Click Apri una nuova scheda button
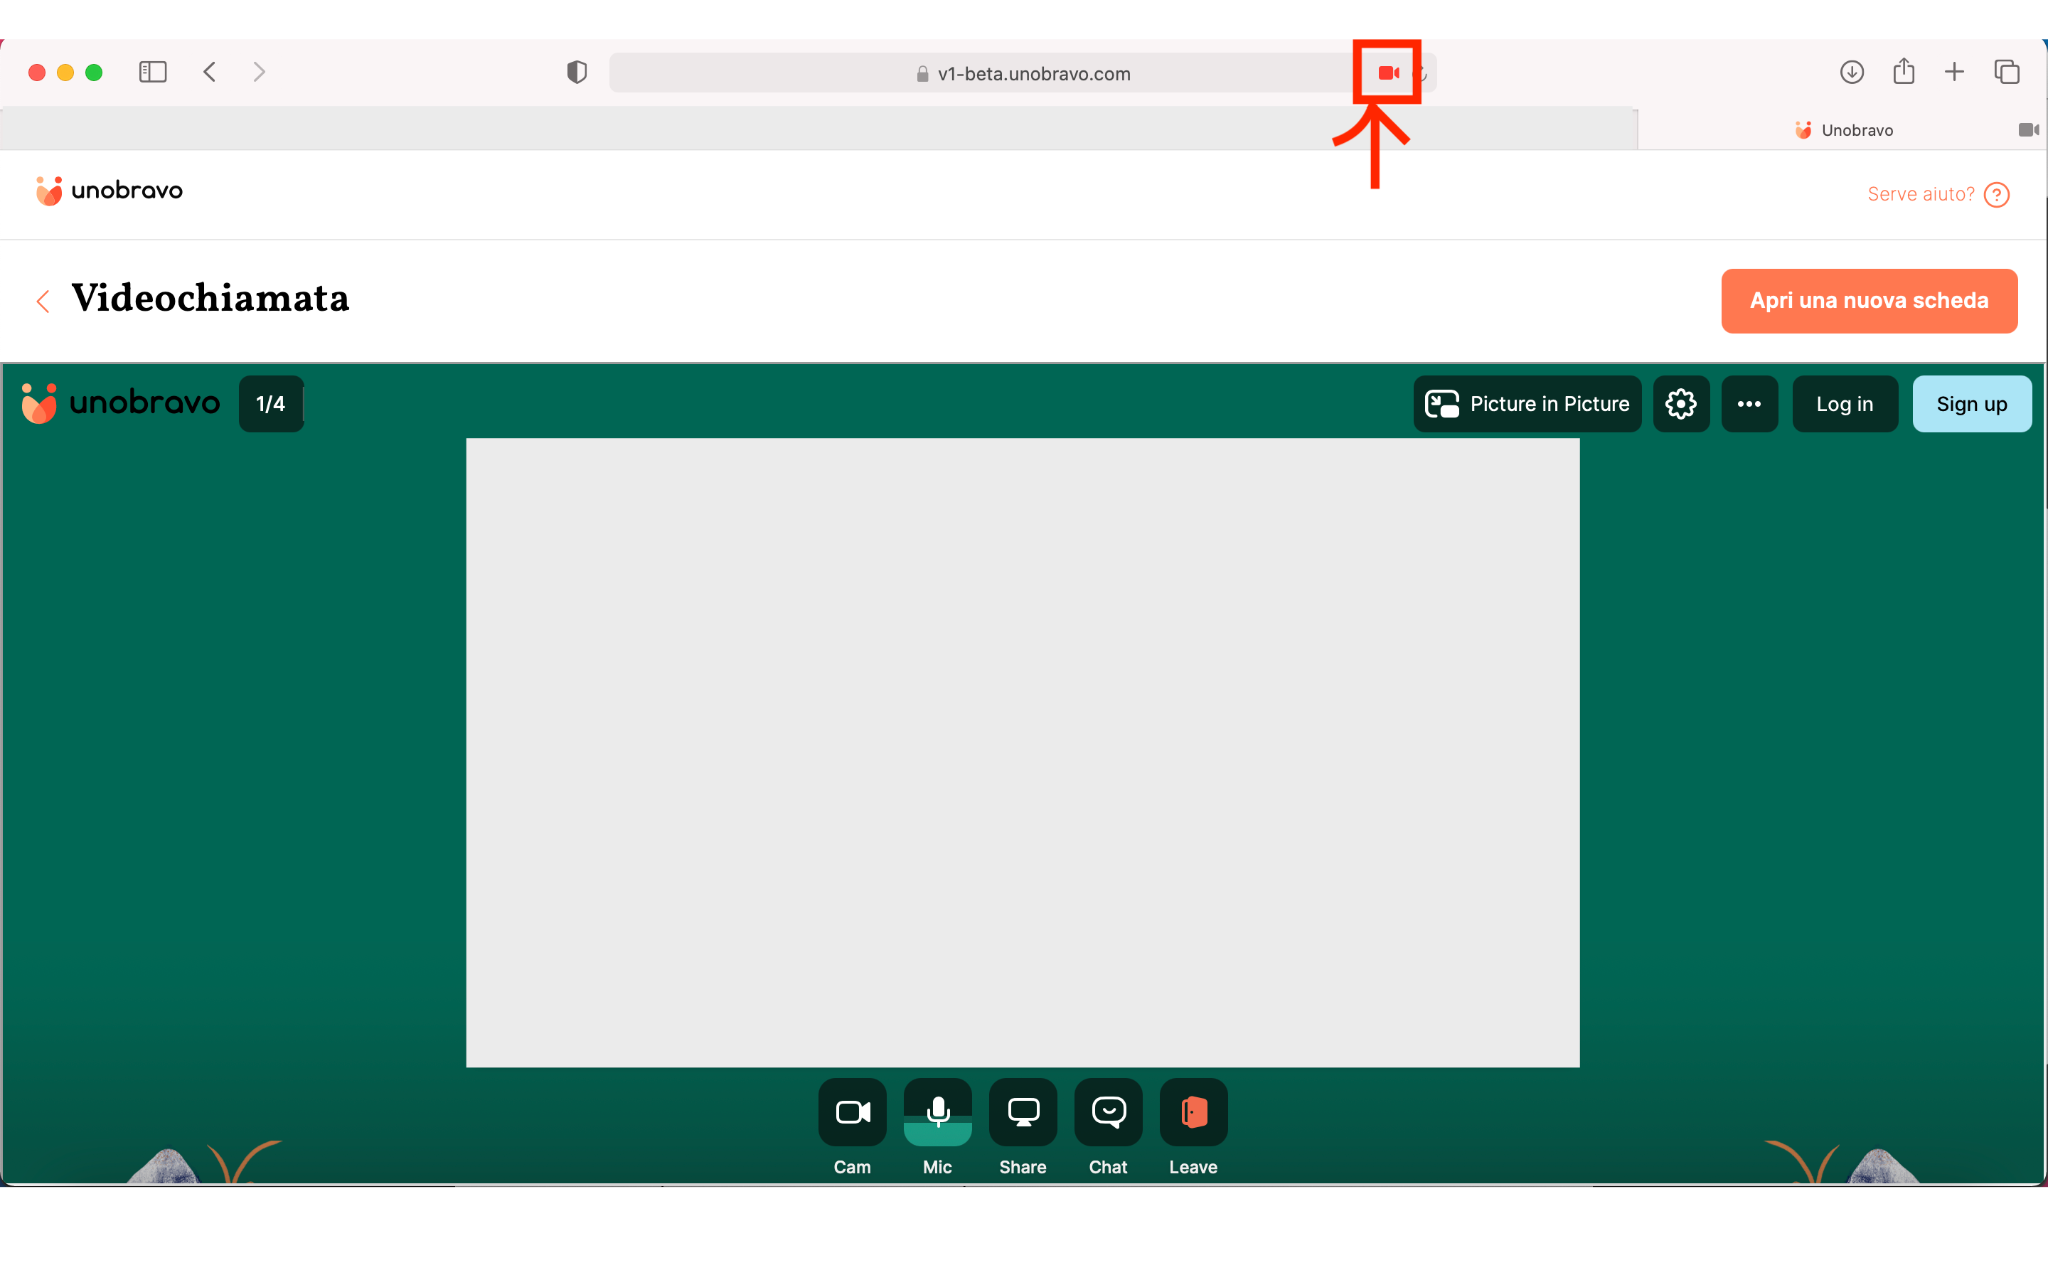 1868,301
